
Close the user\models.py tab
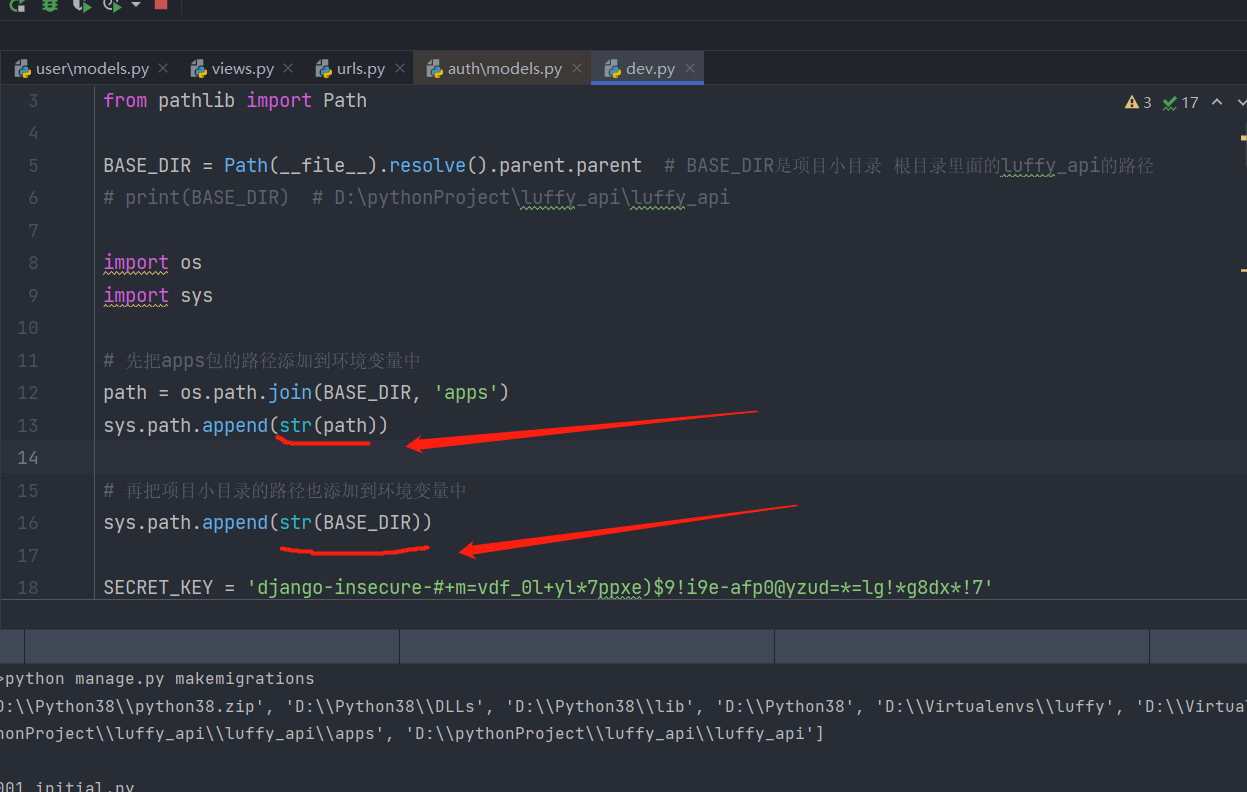[x=163, y=68]
